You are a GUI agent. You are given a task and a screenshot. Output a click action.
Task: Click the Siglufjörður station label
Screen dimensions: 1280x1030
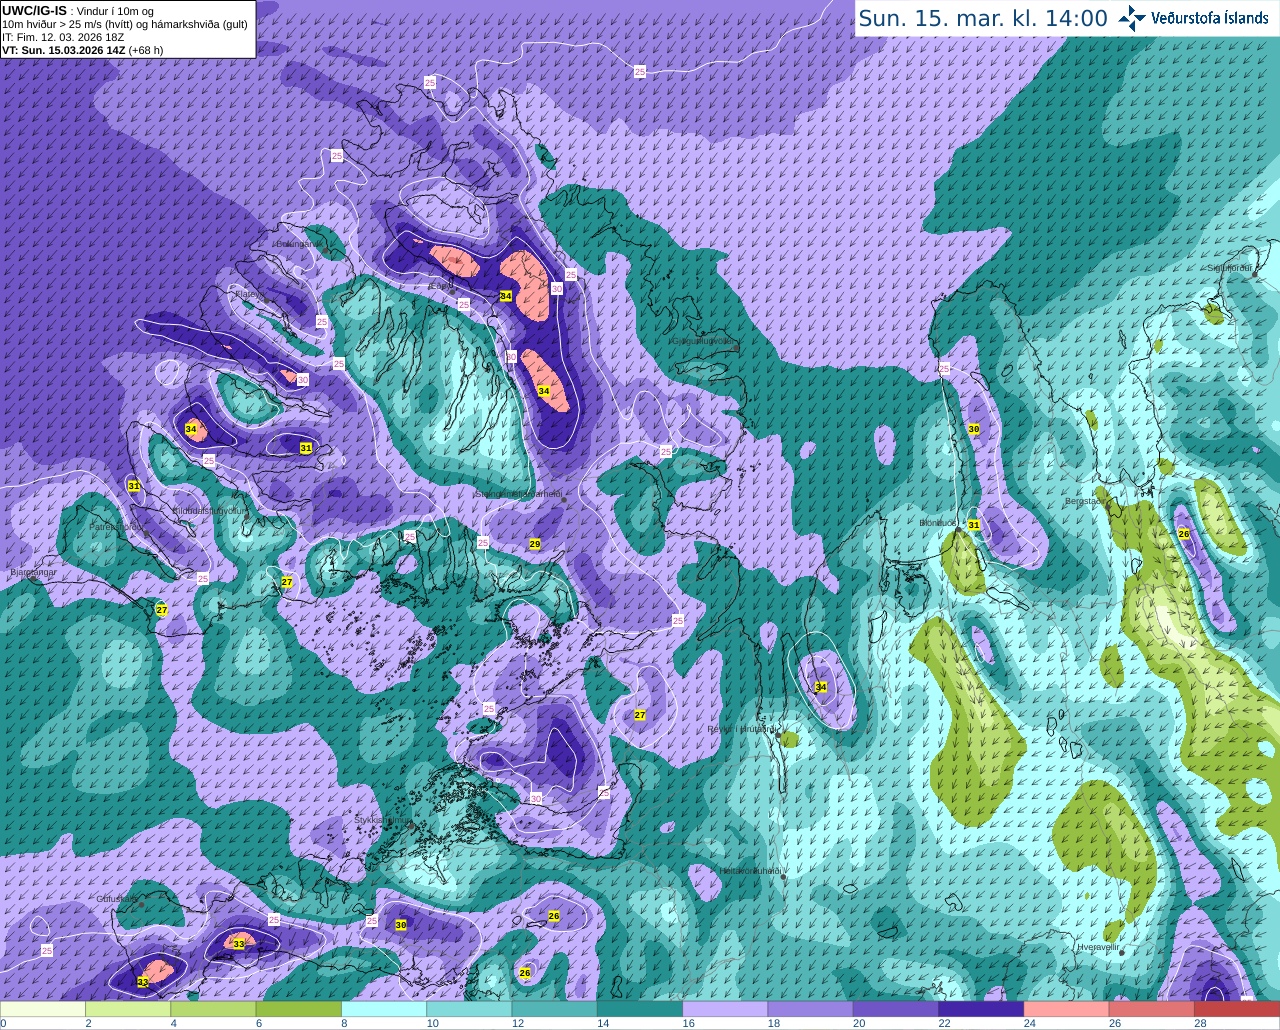[x=1229, y=268]
